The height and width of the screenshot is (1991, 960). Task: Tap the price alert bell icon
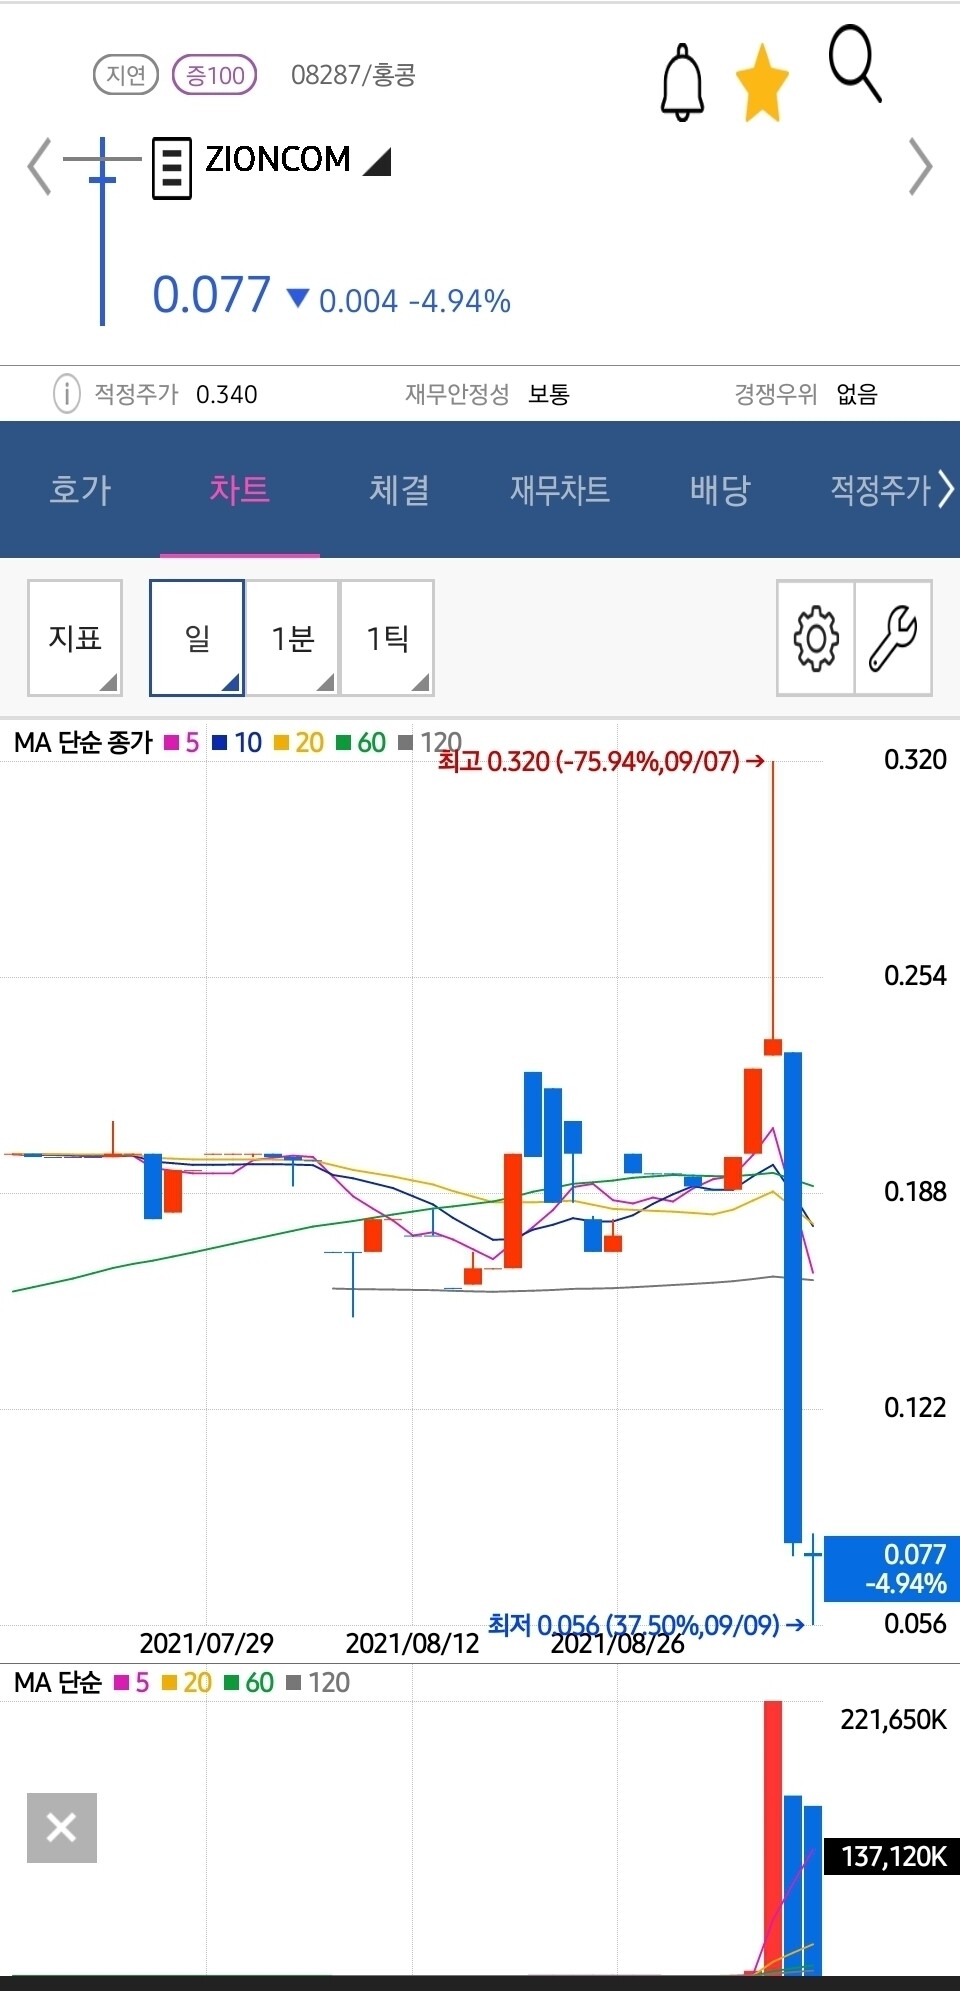tap(682, 83)
